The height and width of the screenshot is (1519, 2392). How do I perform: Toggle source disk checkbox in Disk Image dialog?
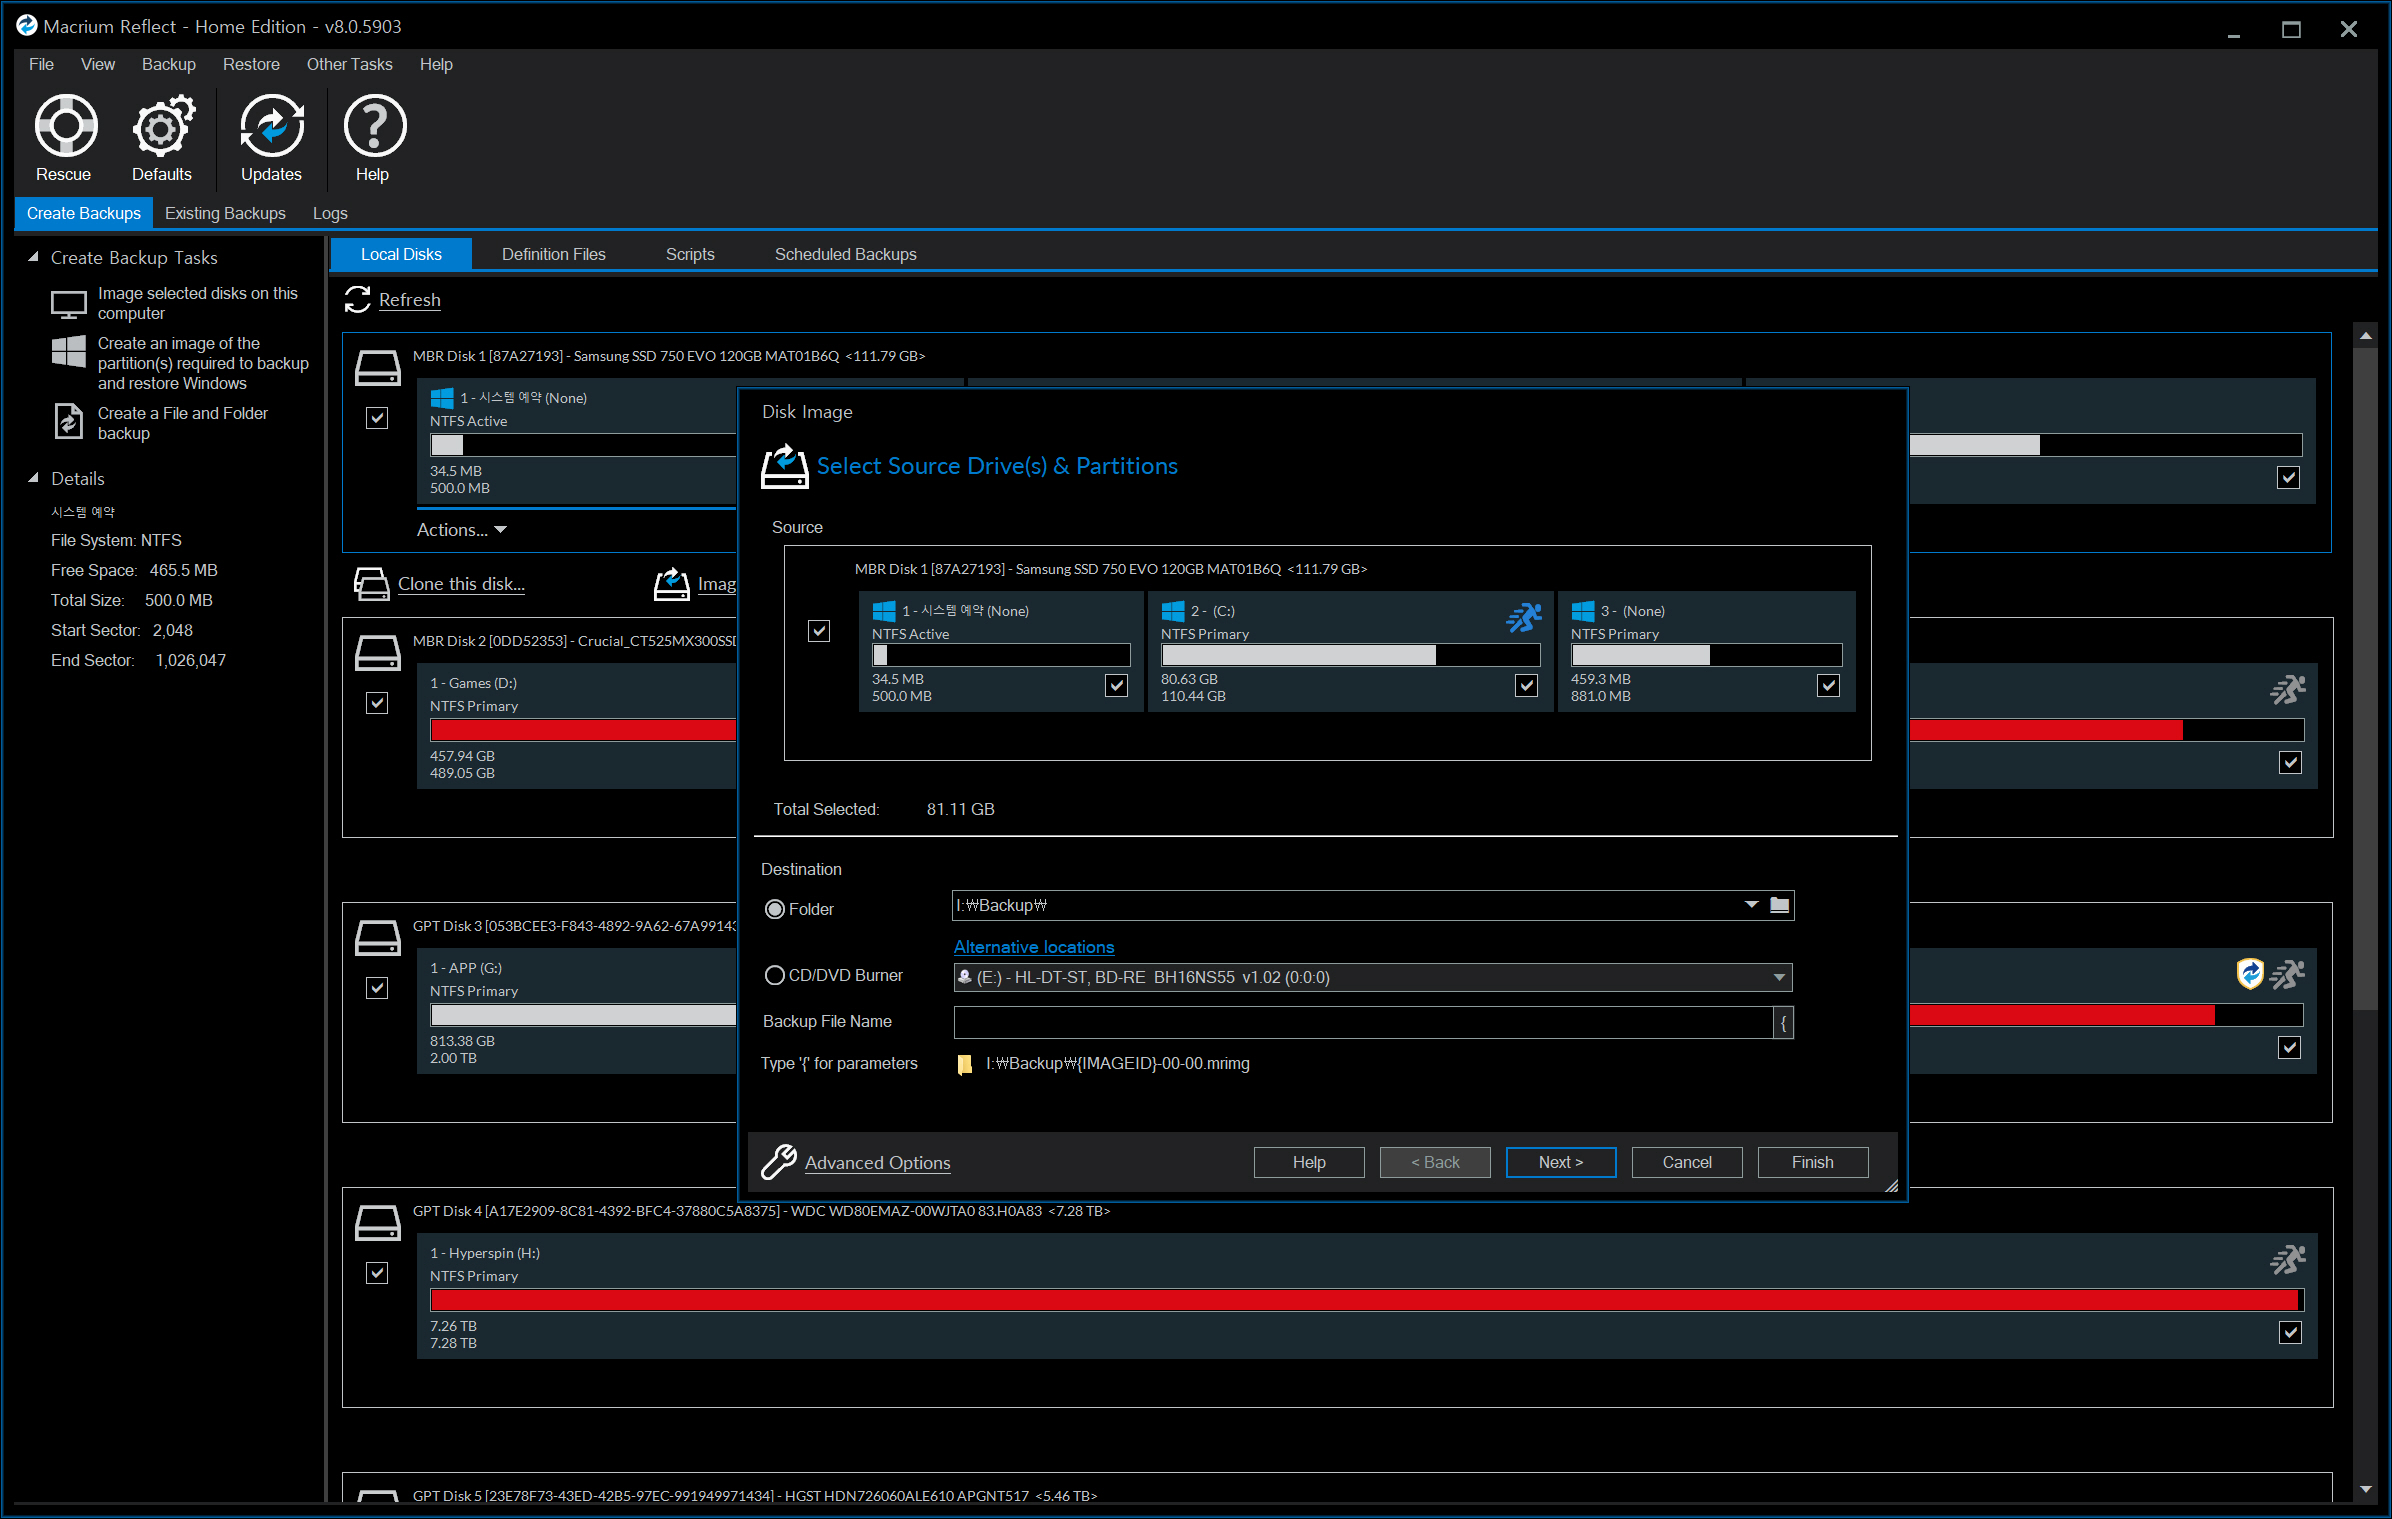819,631
